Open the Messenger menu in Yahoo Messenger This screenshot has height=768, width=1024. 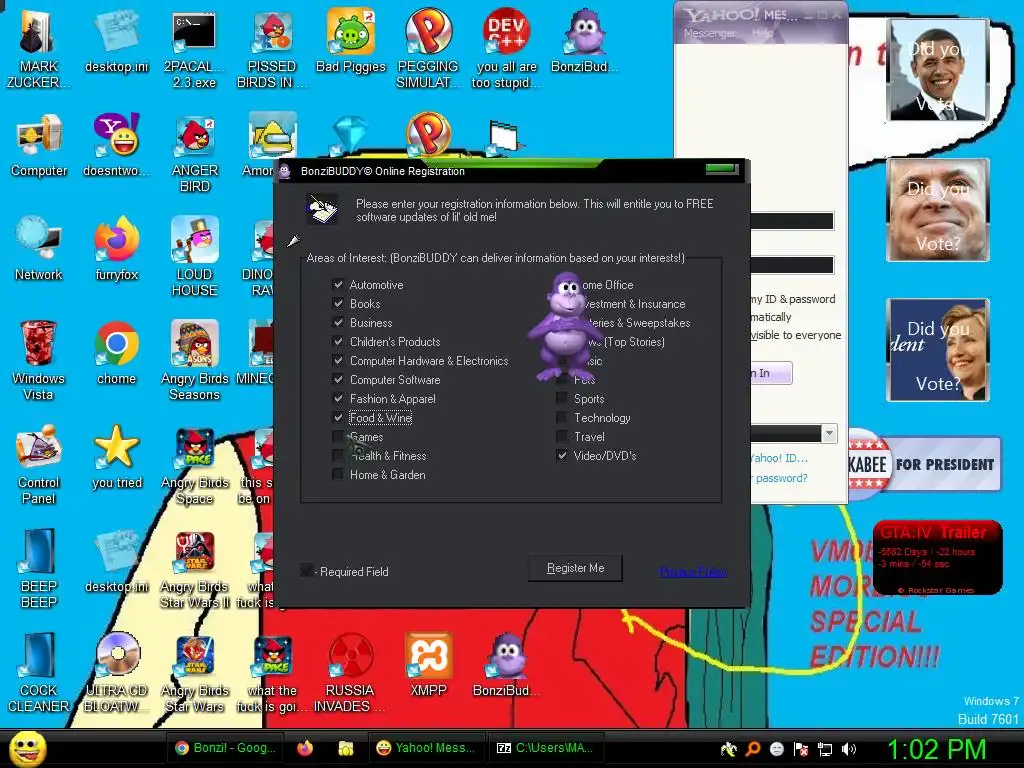tap(709, 33)
